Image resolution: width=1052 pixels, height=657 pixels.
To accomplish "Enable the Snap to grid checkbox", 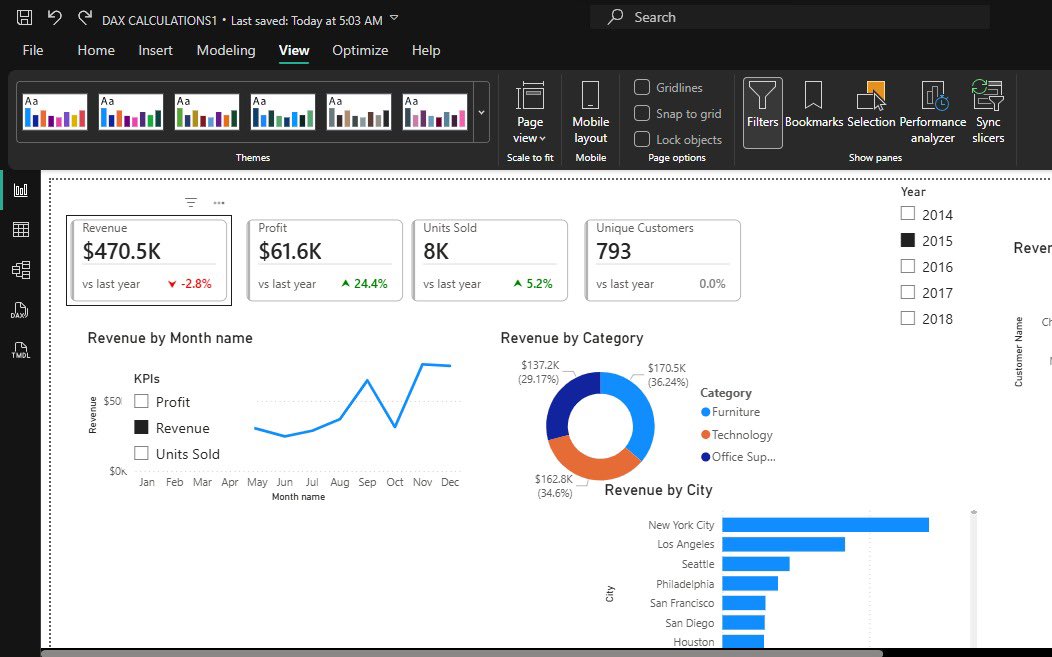I will [x=642, y=113].
